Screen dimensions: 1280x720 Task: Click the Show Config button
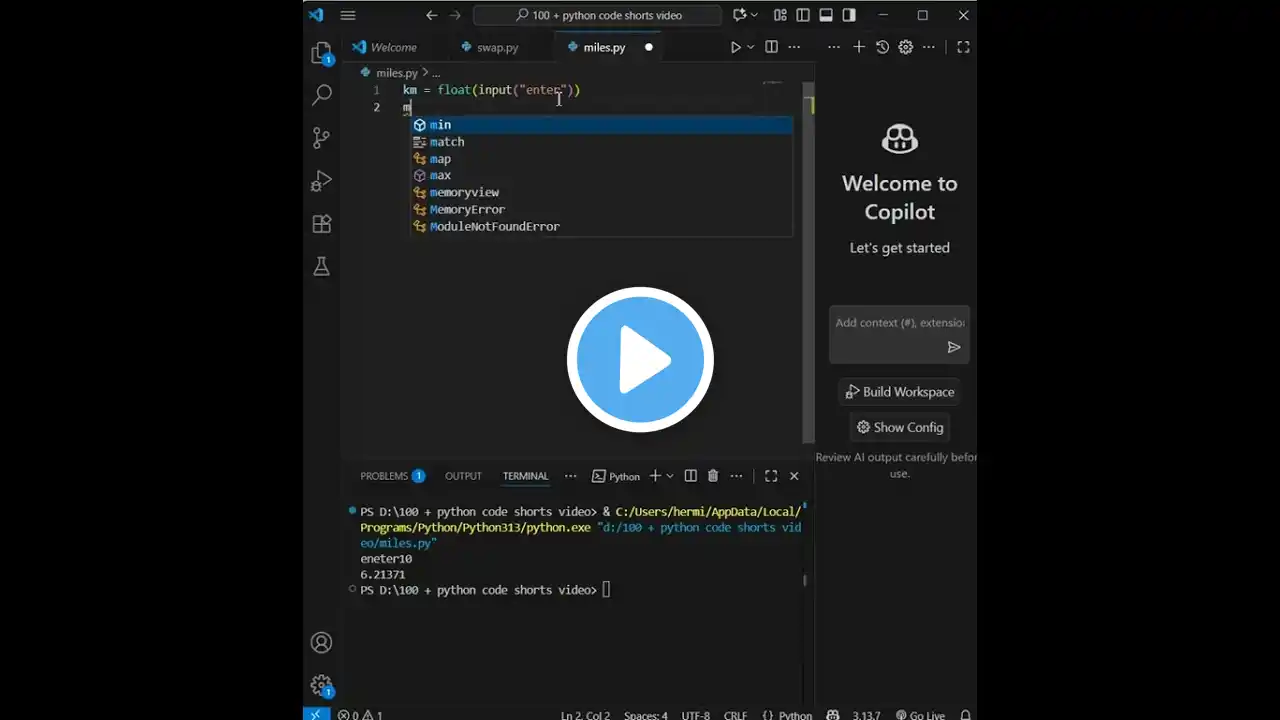click(x=899, y=427)
